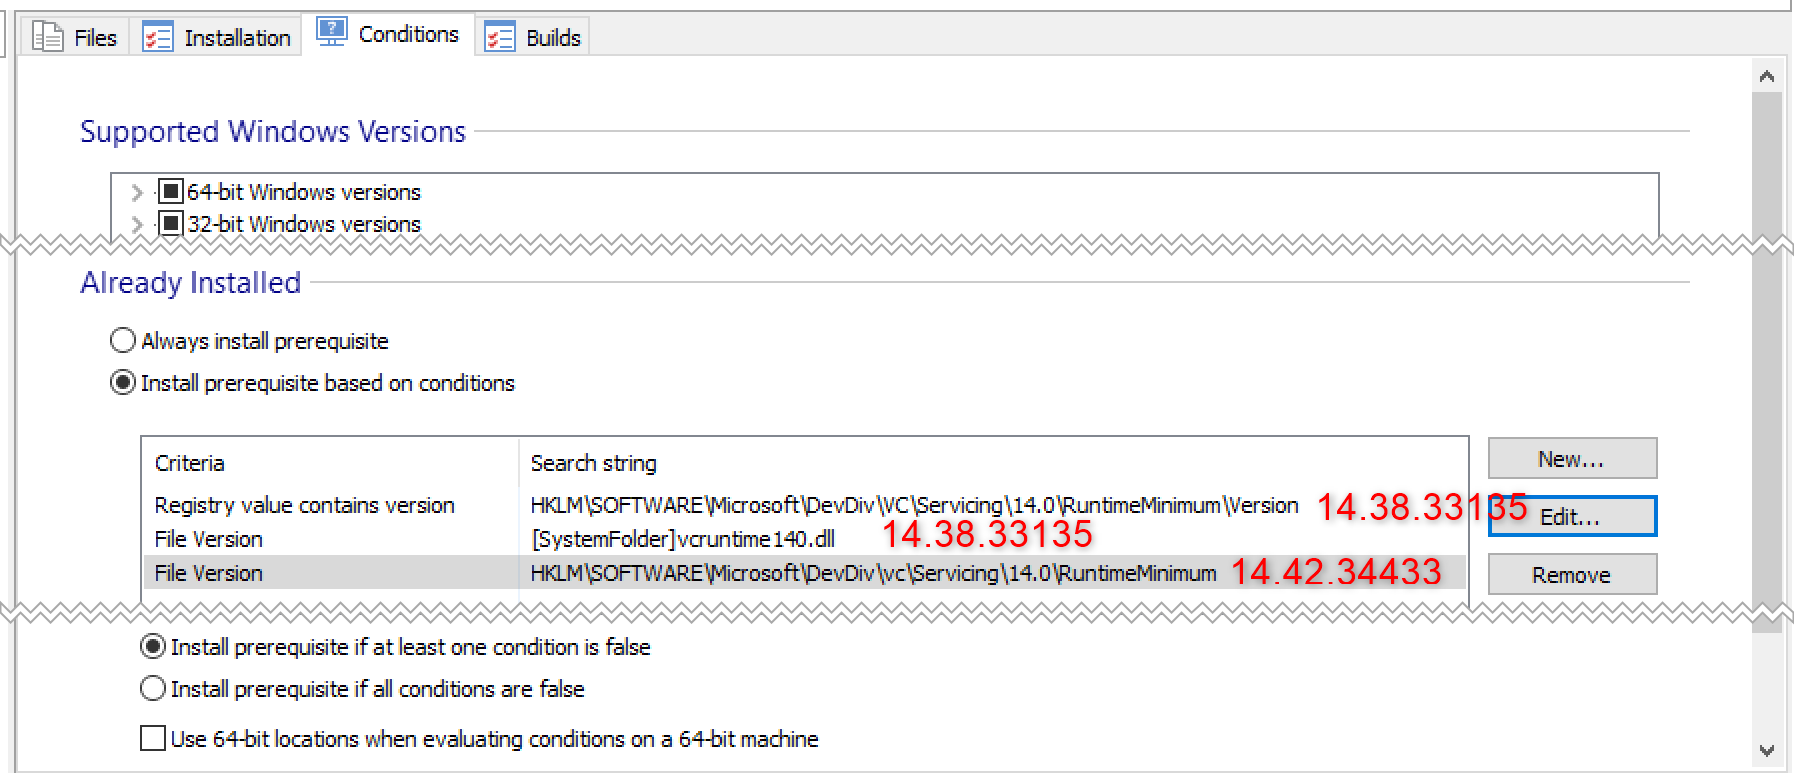Enable Use 64-bit locations checkbox
Viewport: 1794px width, 773px height.
pos(153,739)
